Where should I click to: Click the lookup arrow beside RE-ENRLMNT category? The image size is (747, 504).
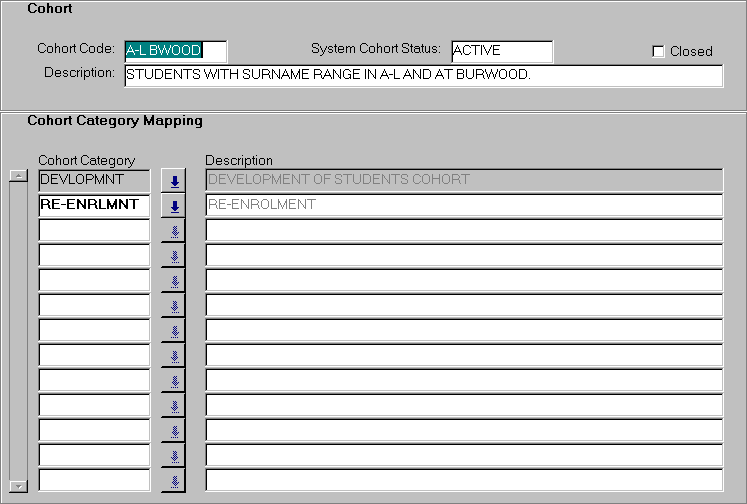(x=174, y=206)
